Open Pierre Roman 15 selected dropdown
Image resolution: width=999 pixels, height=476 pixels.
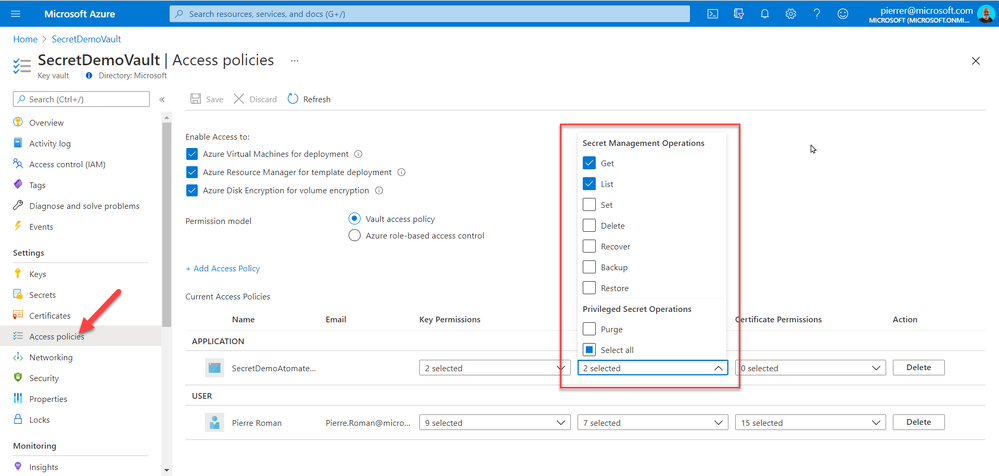810,422
